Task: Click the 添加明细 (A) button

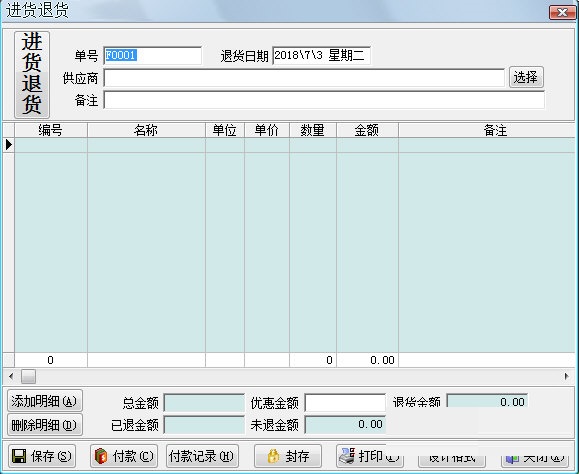Action: point(45,401)
